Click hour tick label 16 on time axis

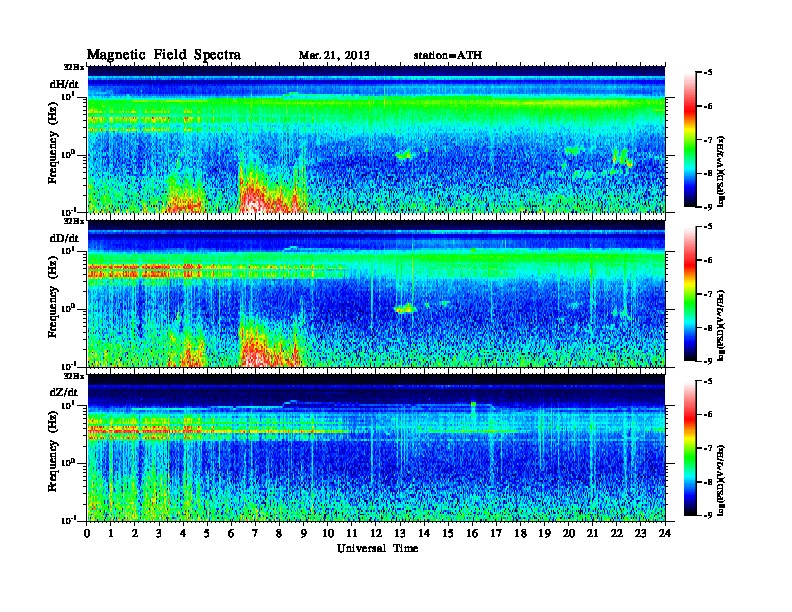point(472,533)
